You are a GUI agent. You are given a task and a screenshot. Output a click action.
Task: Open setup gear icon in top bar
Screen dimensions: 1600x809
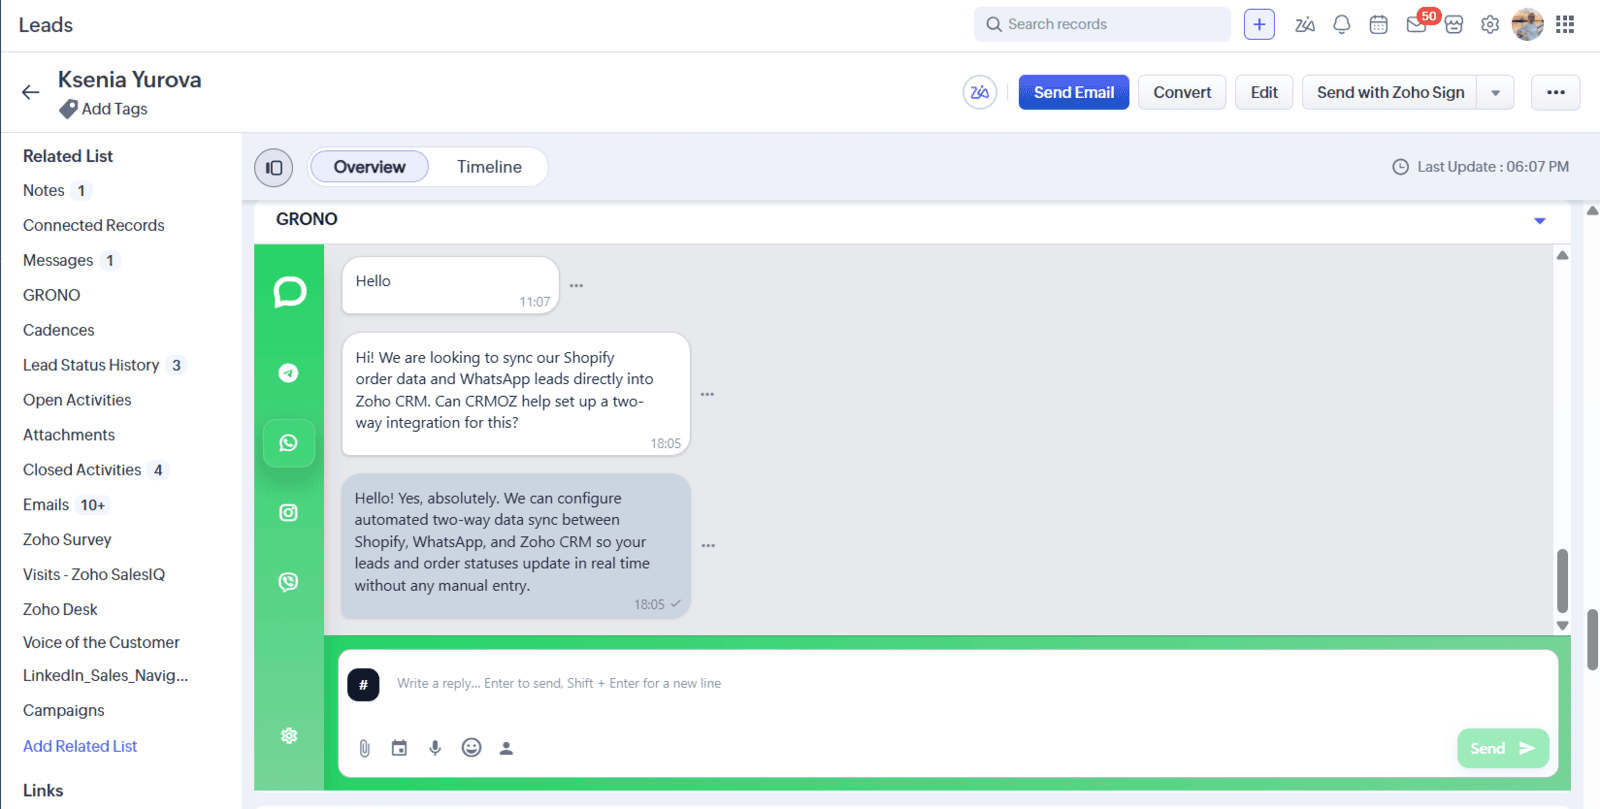pyautogui.click(x=1490, y=25)
